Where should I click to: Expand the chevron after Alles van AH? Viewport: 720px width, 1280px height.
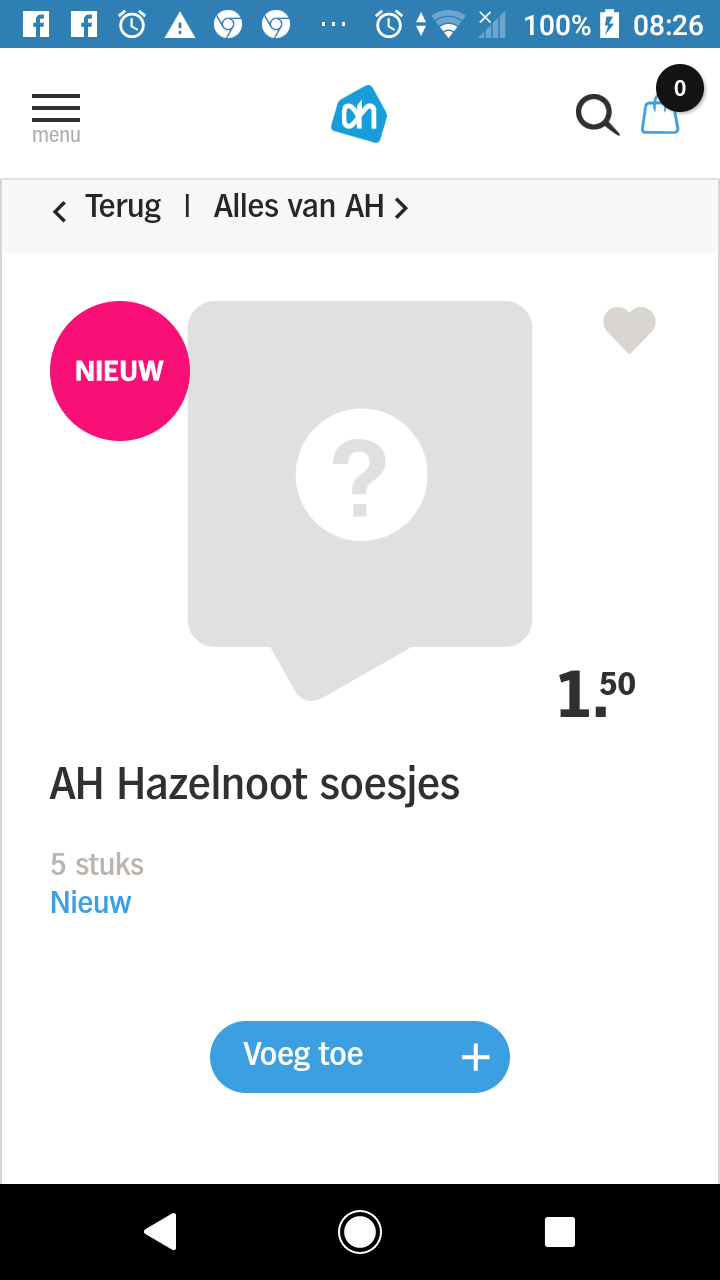401,208
